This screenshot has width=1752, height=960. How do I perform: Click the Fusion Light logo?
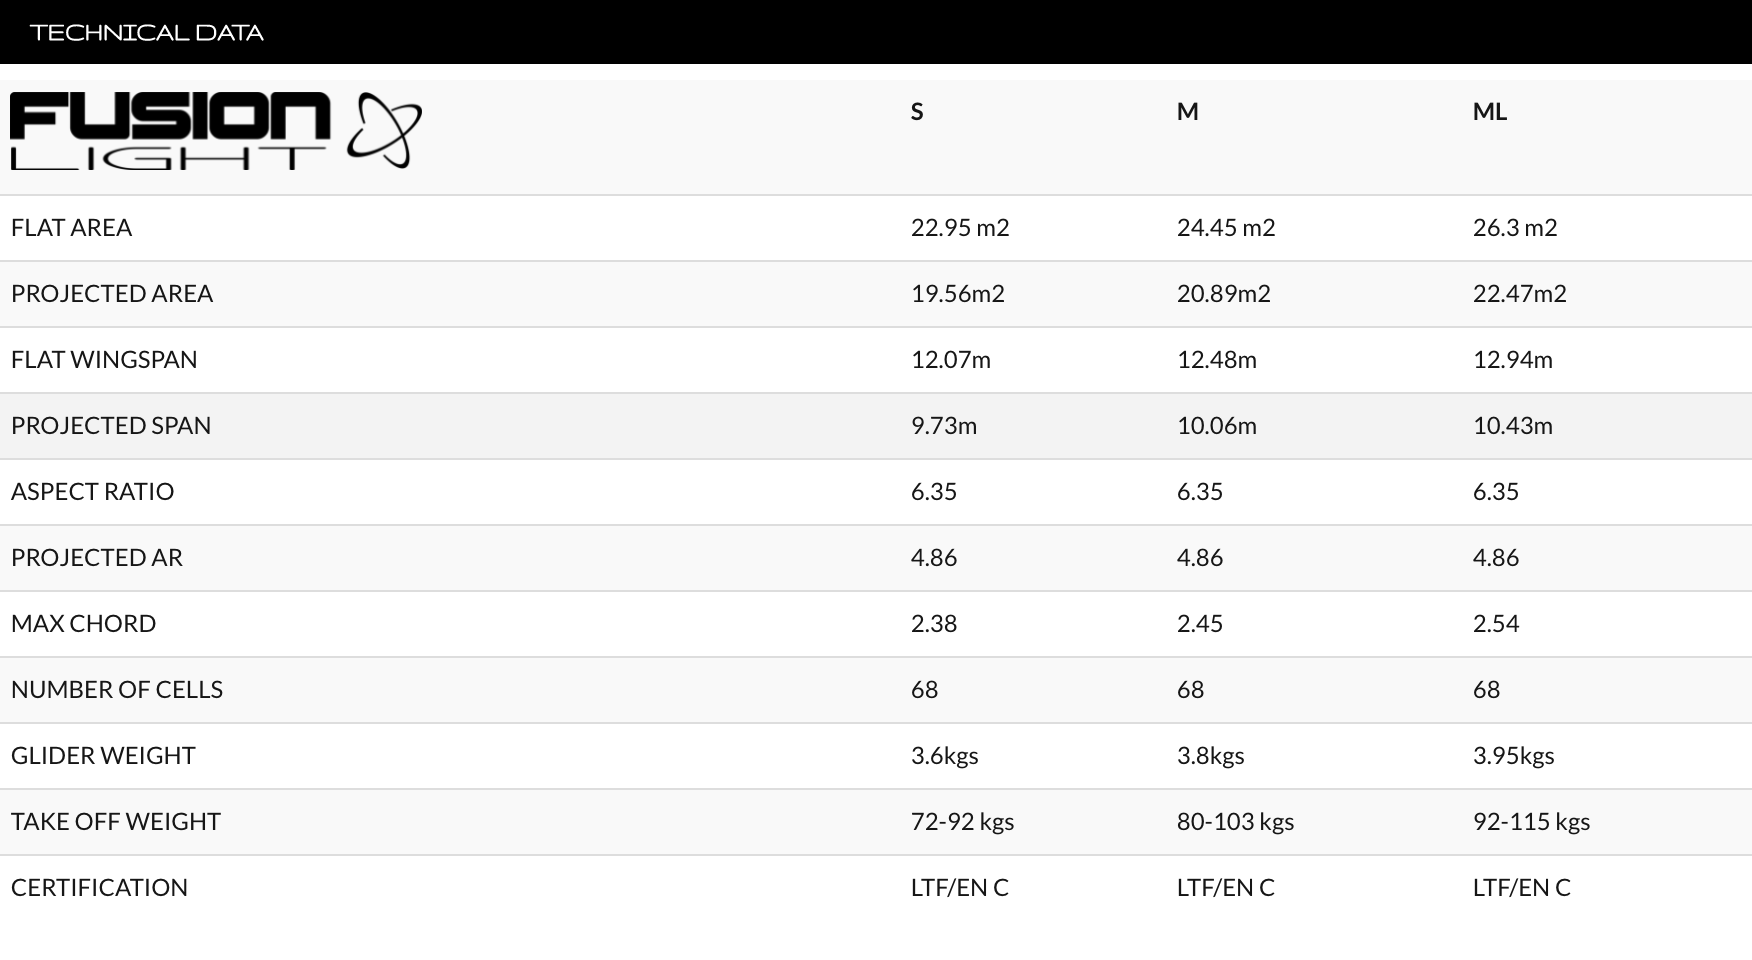point(216,131)
